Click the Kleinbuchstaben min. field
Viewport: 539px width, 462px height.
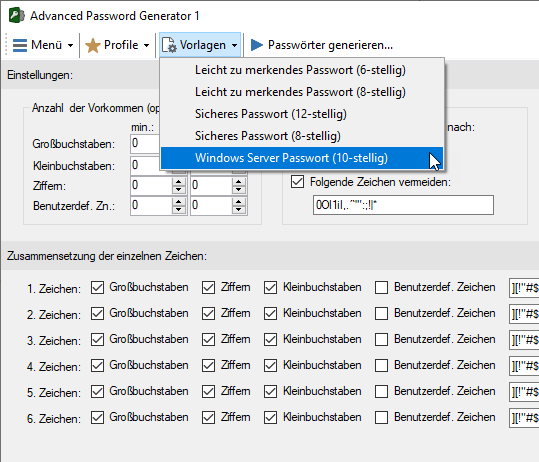pos(145,165)
